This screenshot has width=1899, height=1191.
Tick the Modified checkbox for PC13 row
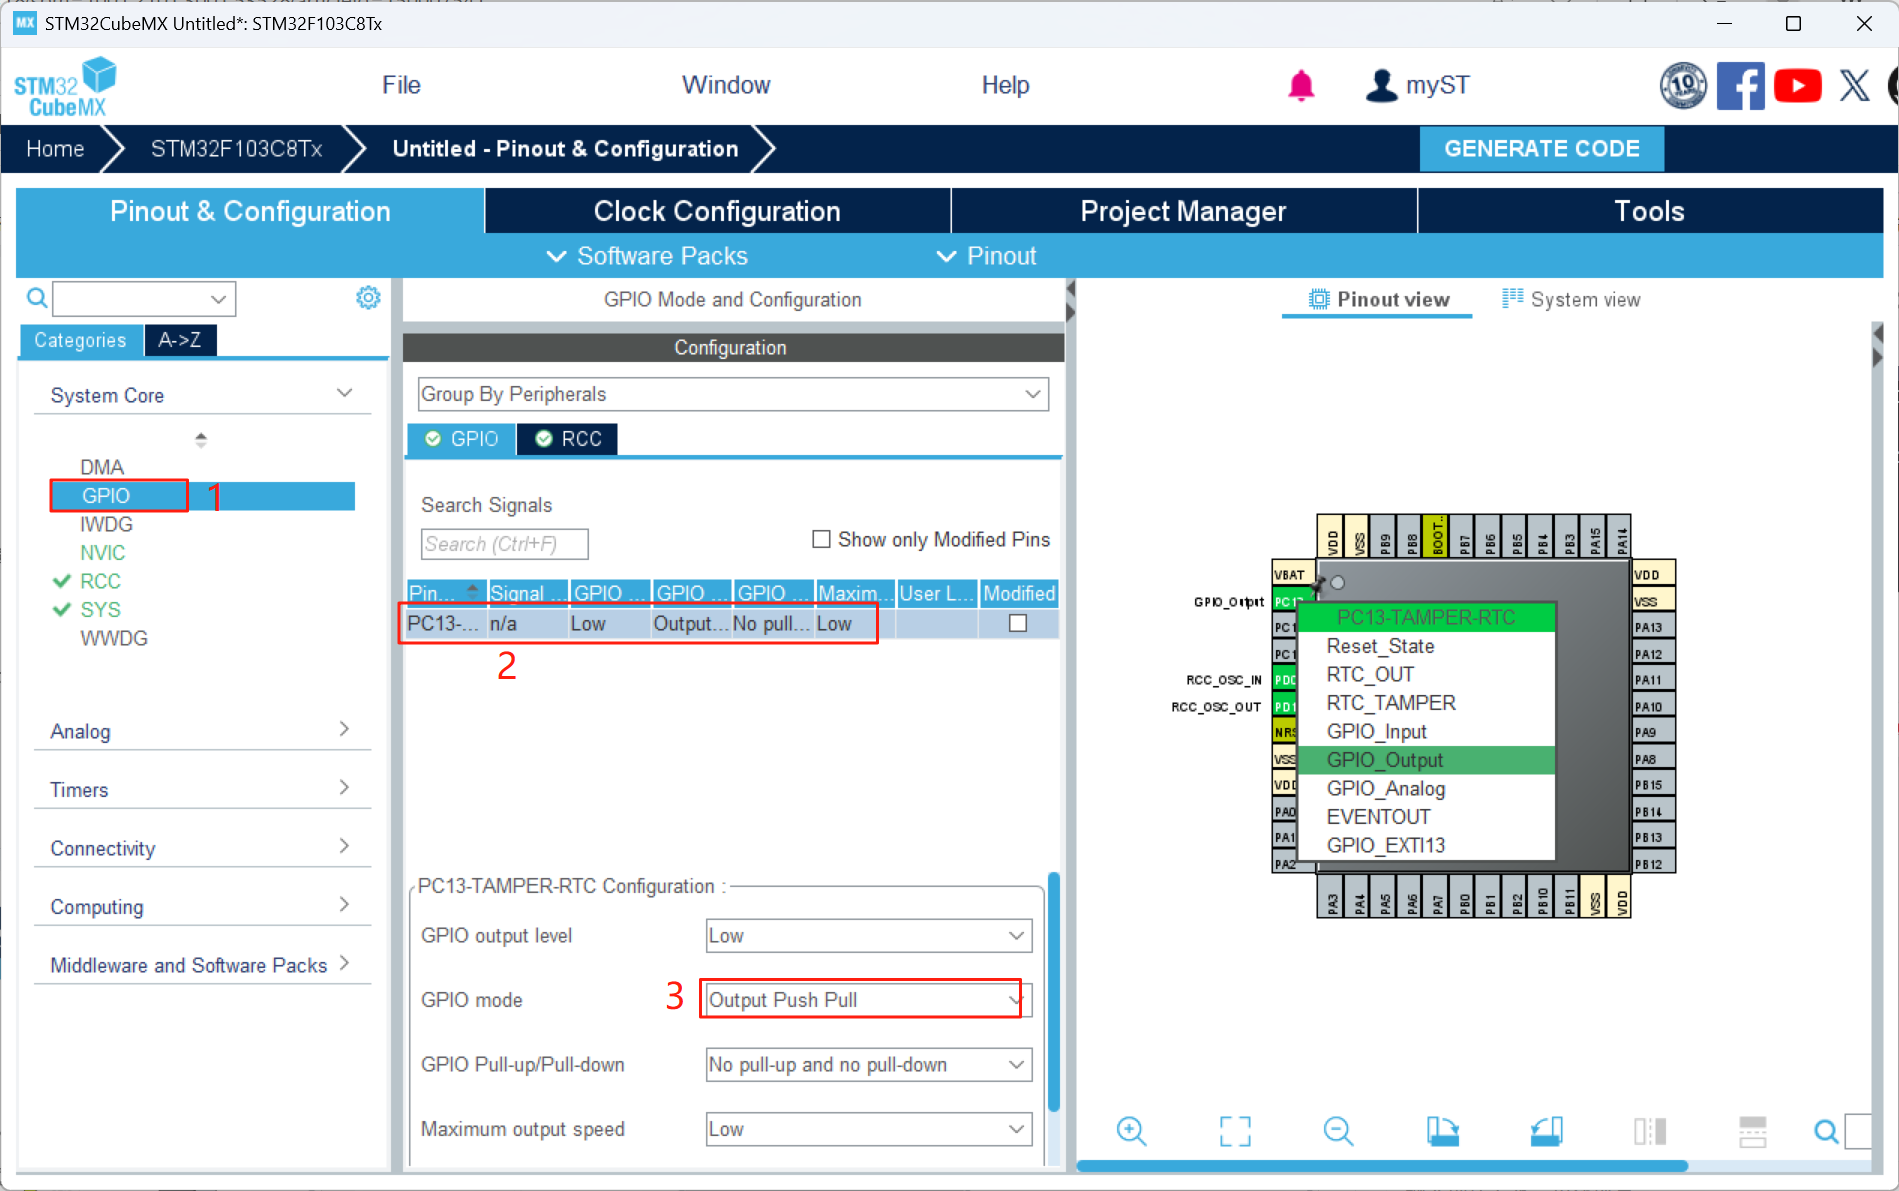click(x=1018, y=623)
